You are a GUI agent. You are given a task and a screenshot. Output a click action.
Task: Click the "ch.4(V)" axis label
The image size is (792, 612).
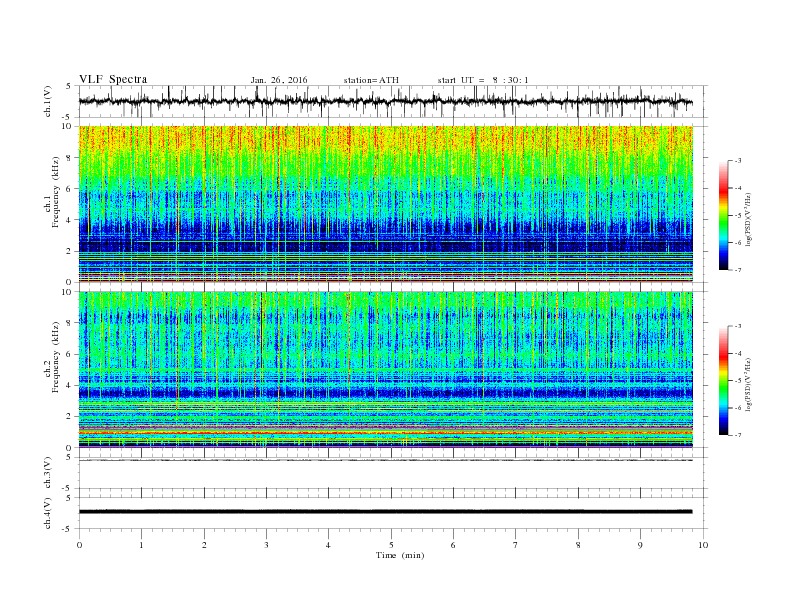coord(48,513)
